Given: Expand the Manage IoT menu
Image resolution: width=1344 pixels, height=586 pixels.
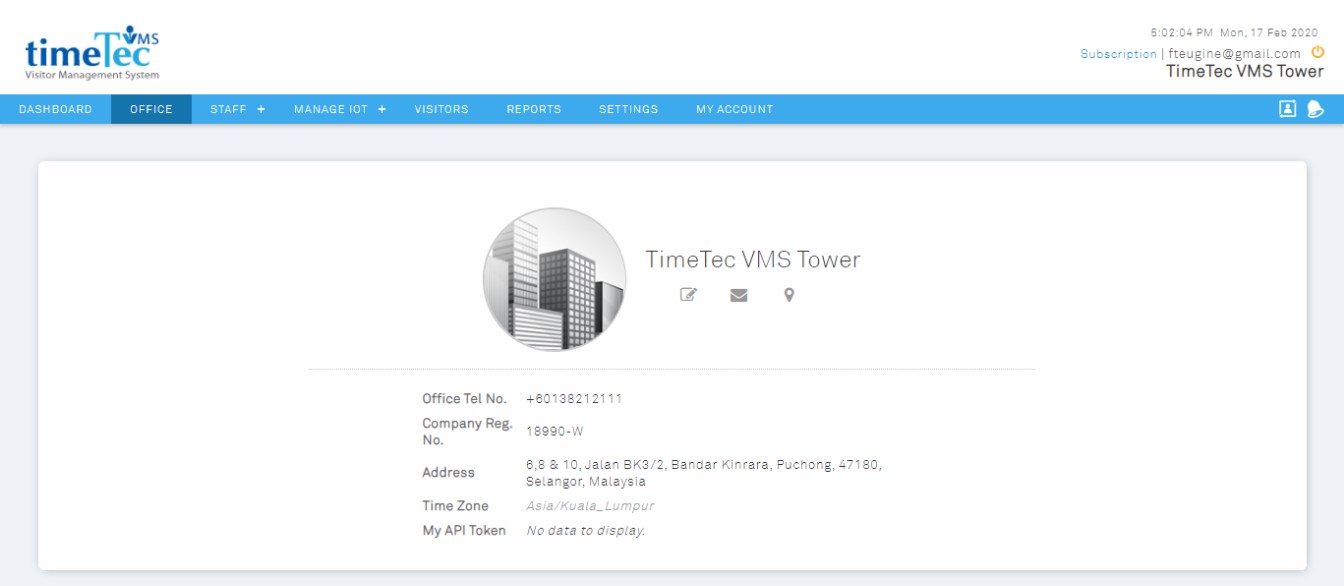Looking at the screenshot, I should click(340, 109).
